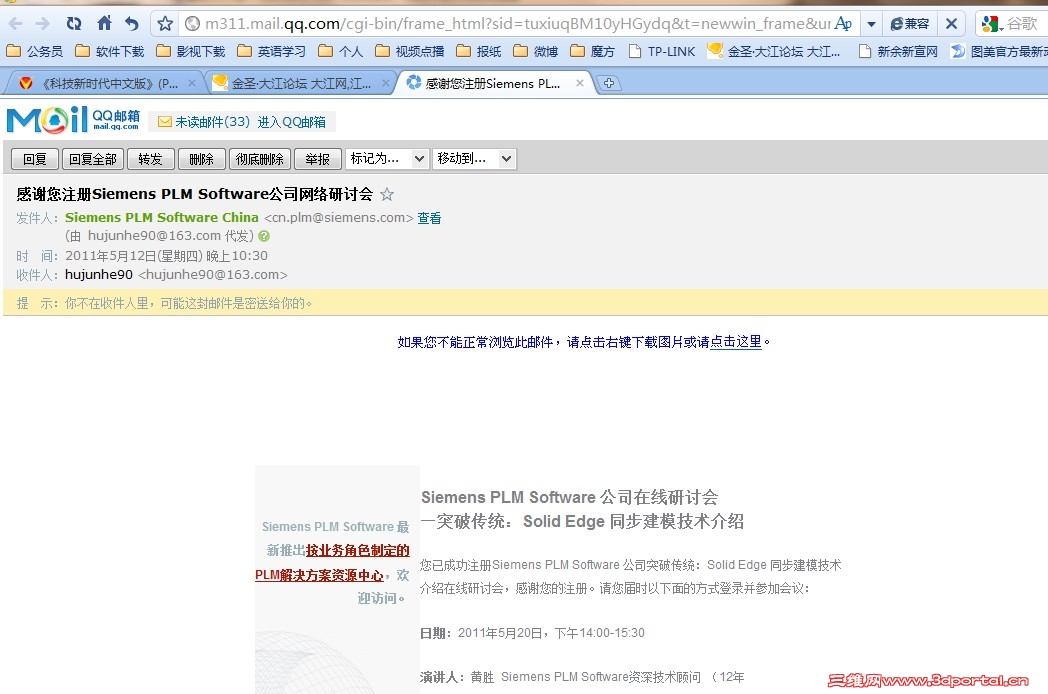
Task: Click the green help icon after 代发
Action: [x=264, y=236]
